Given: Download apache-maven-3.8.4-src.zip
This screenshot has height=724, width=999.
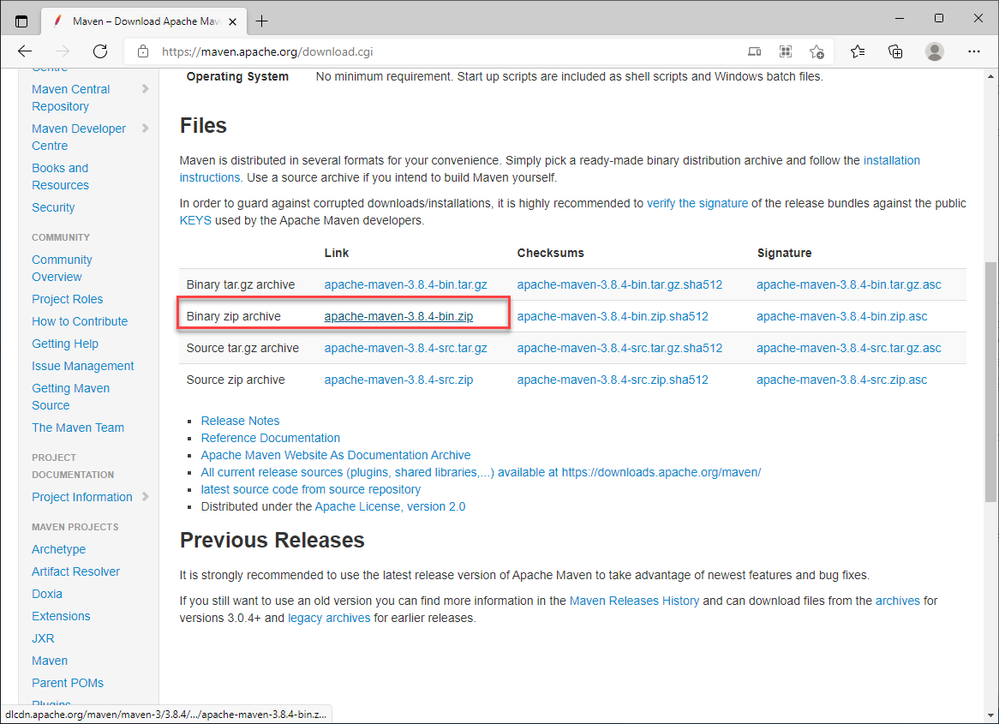Looking at the screenshot, I should [398, 380].
